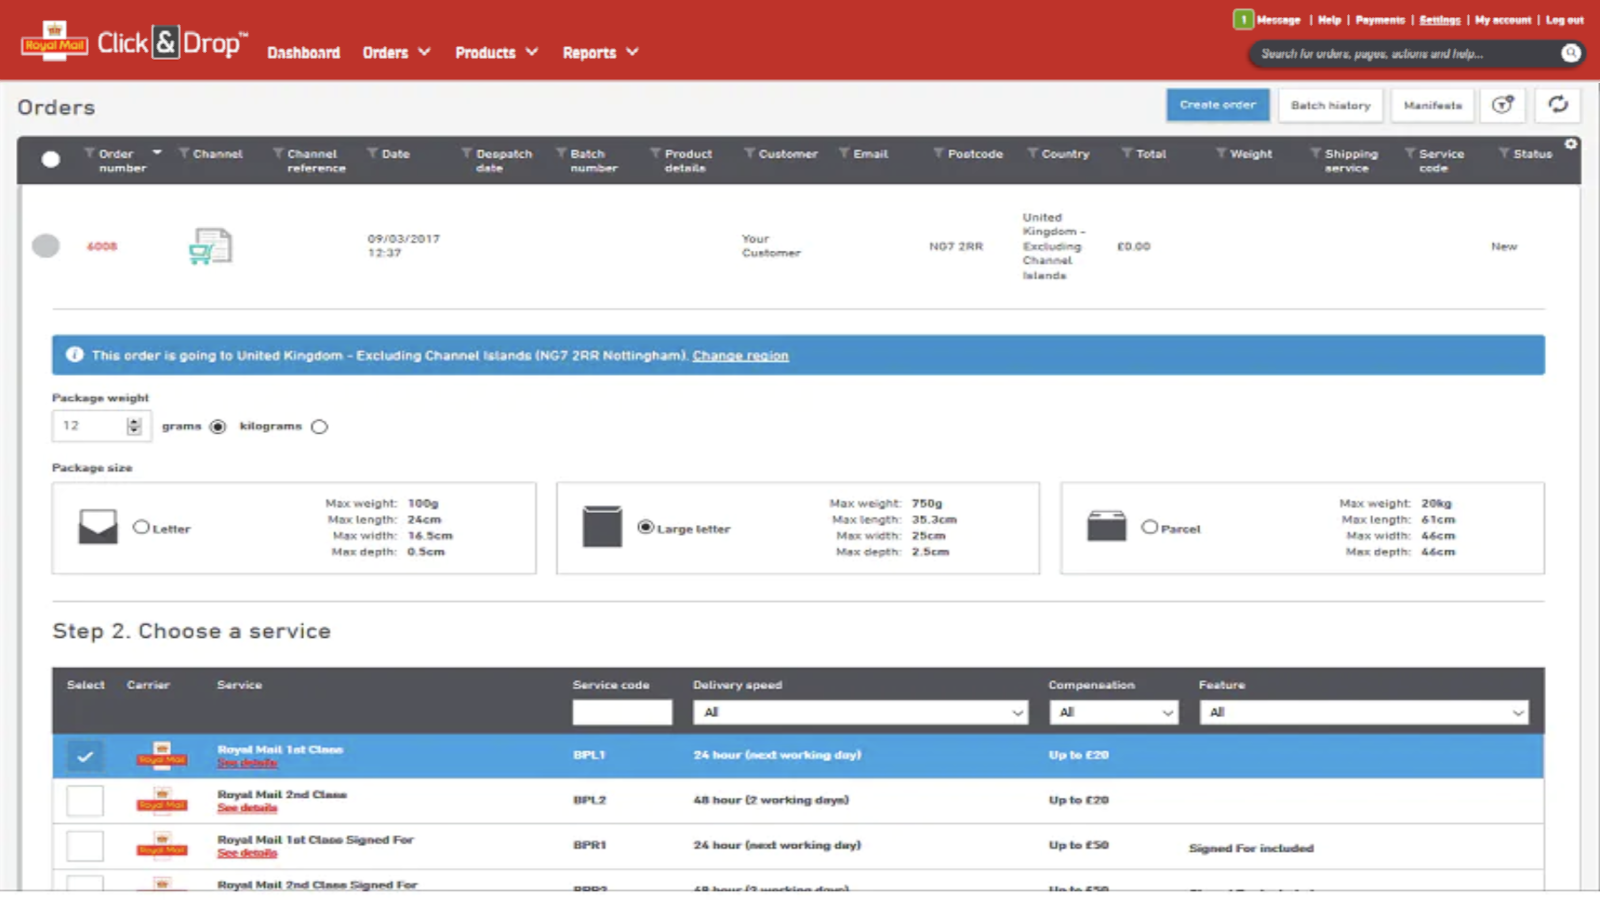Click the Royal Mail Click & Drop logo
Viewport: 1600px width, 900px height.
(134, 42)
